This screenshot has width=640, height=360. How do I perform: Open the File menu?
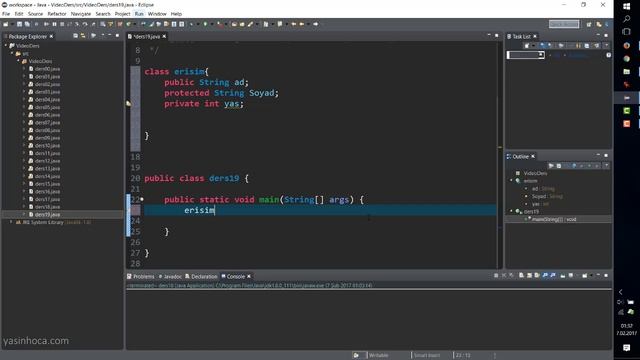pos(6,14)
